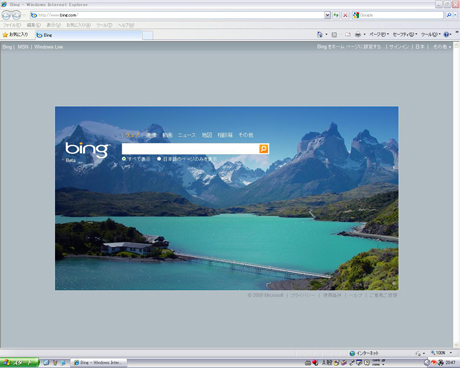Image resolution: width=460 pixels, height=368 pixels.
Task: Open the ファイル(F) menu
Action: pyautogui.click(x=12, y=25)
